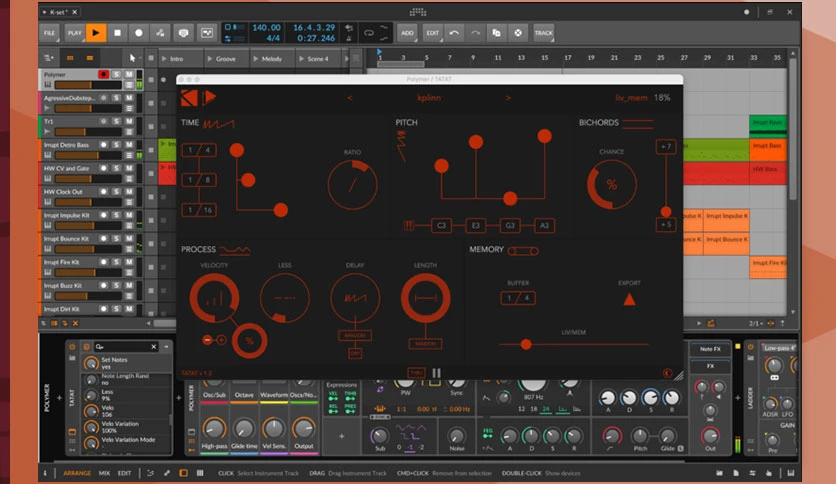Open the BUFFER 1/4 value box
The width and height of the screenshot is (836, 484).
coord(518,298)
